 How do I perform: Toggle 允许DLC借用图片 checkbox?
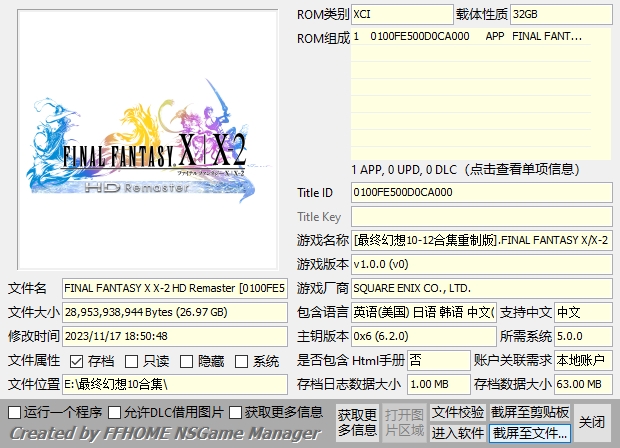115,412
